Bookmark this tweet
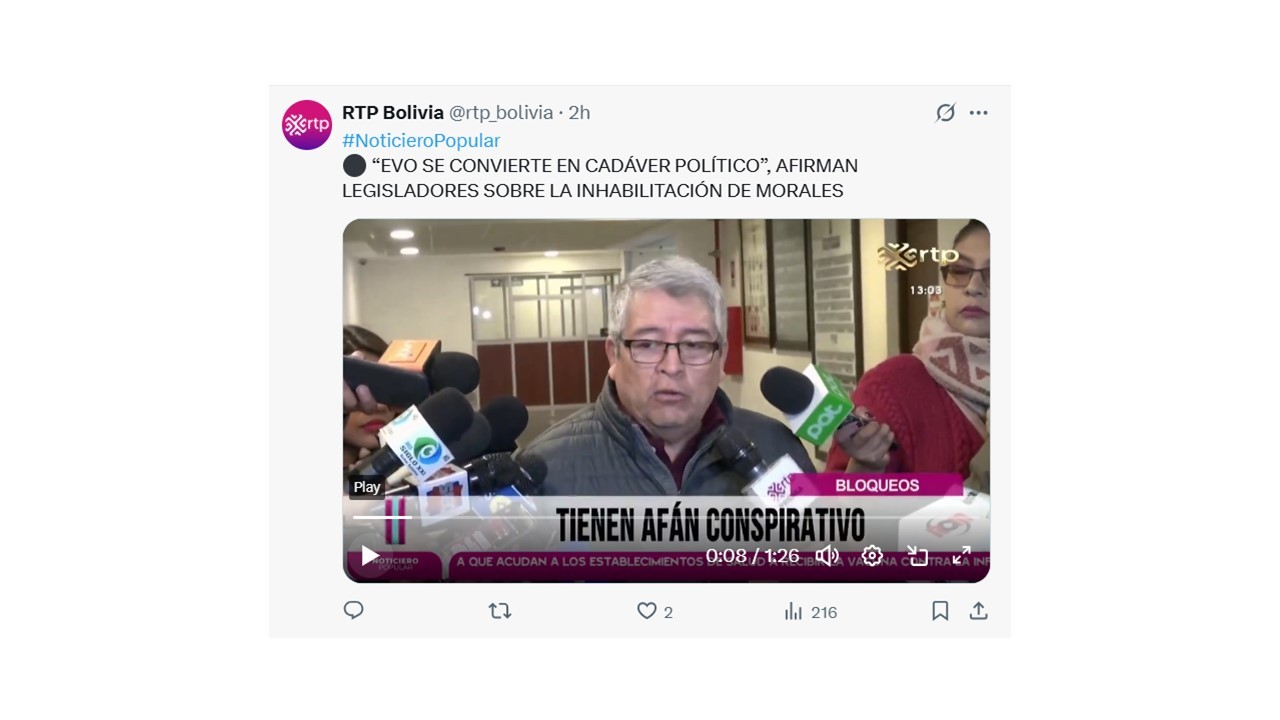 click(x=940, y=611)
